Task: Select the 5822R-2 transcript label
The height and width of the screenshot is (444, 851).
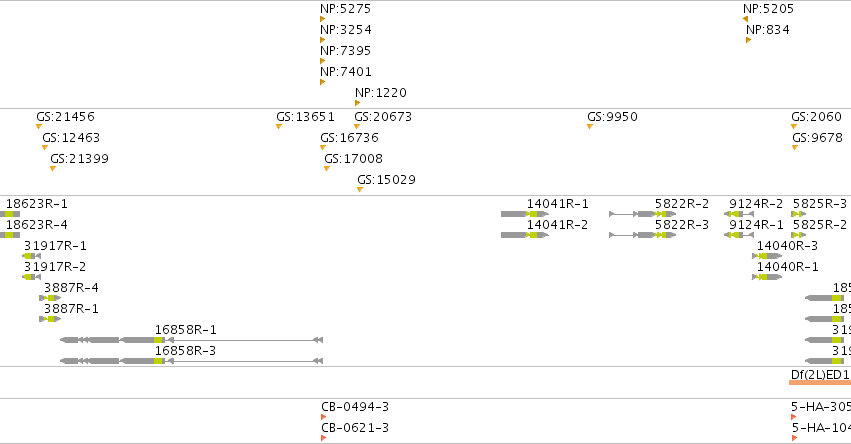Action: 682,204
